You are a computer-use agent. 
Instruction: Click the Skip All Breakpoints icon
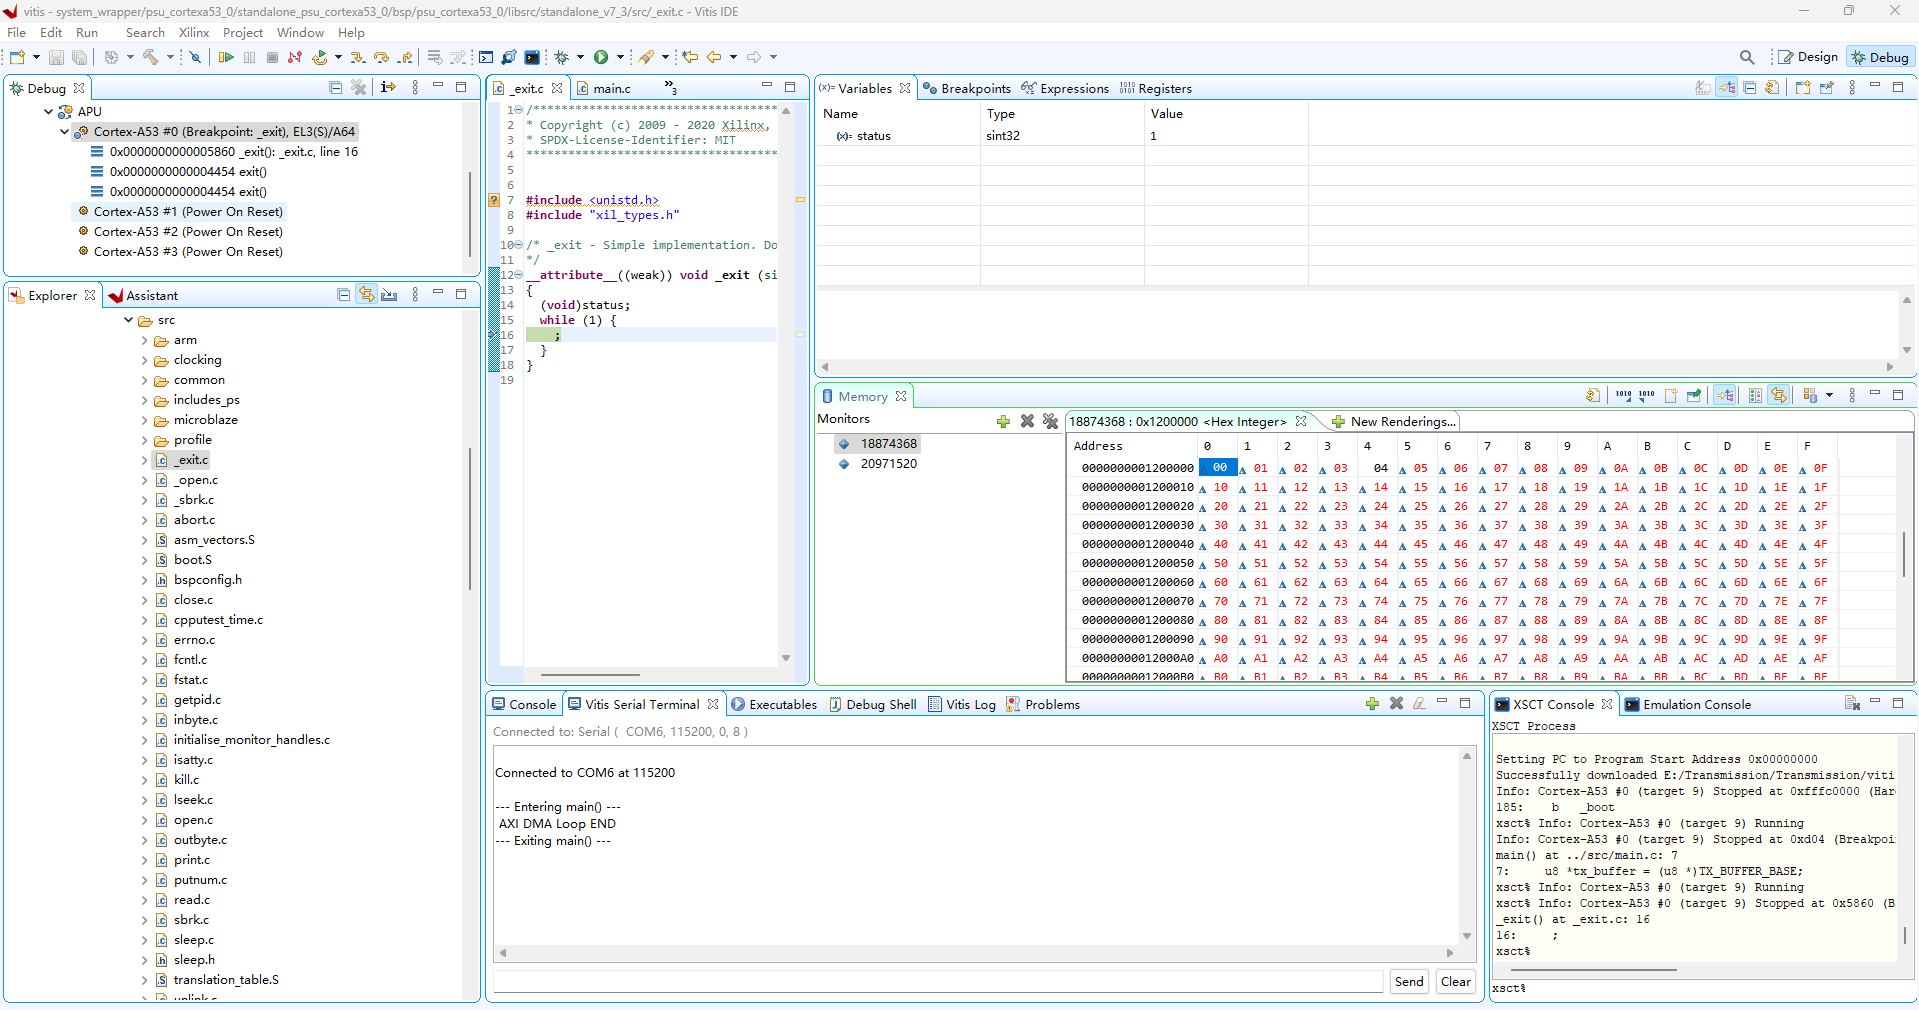195,57
